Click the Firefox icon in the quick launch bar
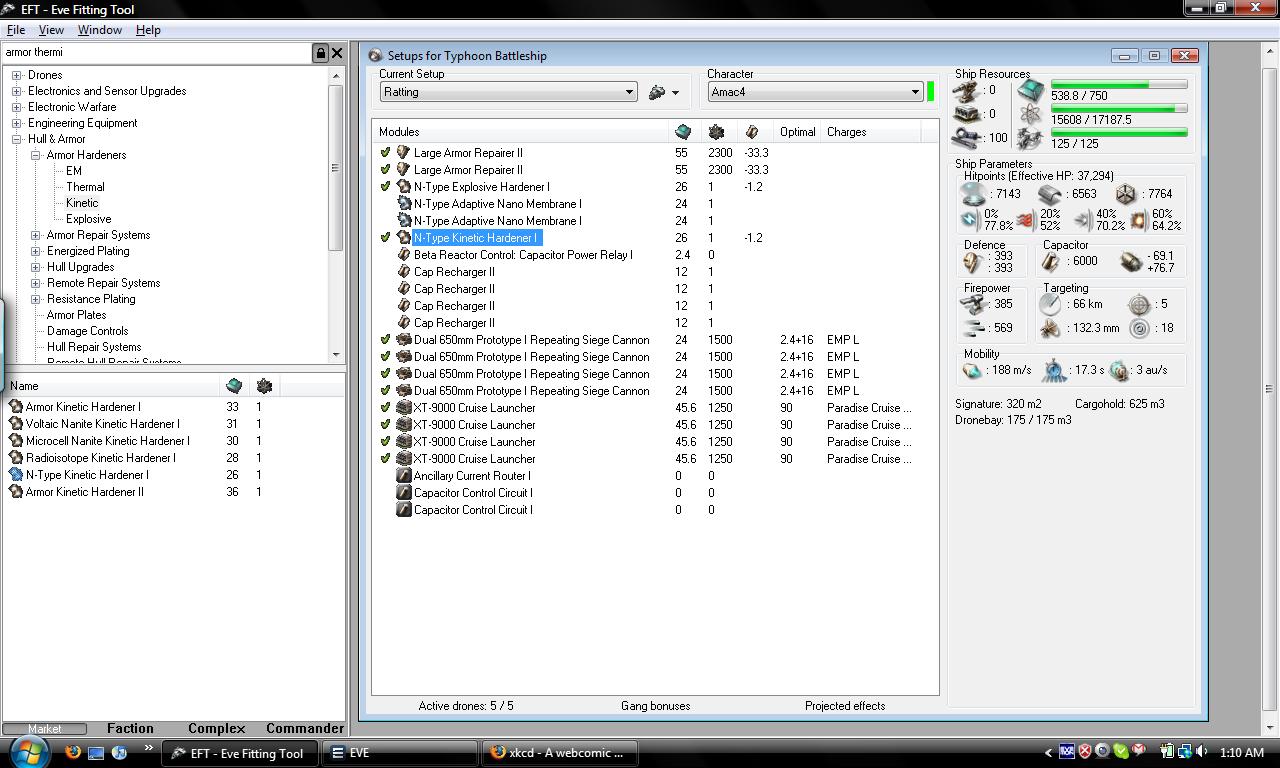Image resolution: width=1280 pixels, height=768 pixels. pos(73,752)
